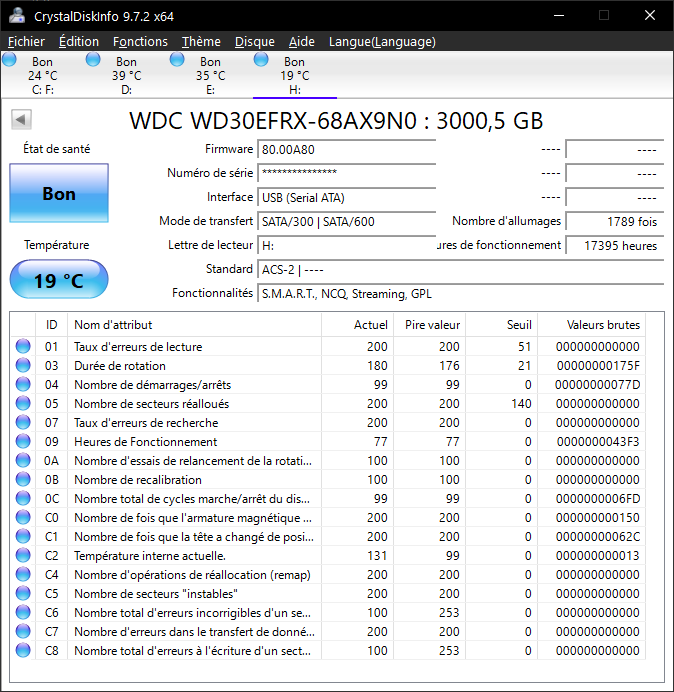Open the Aide menu
The image size is (674, 692).
[x=302, y=41]
